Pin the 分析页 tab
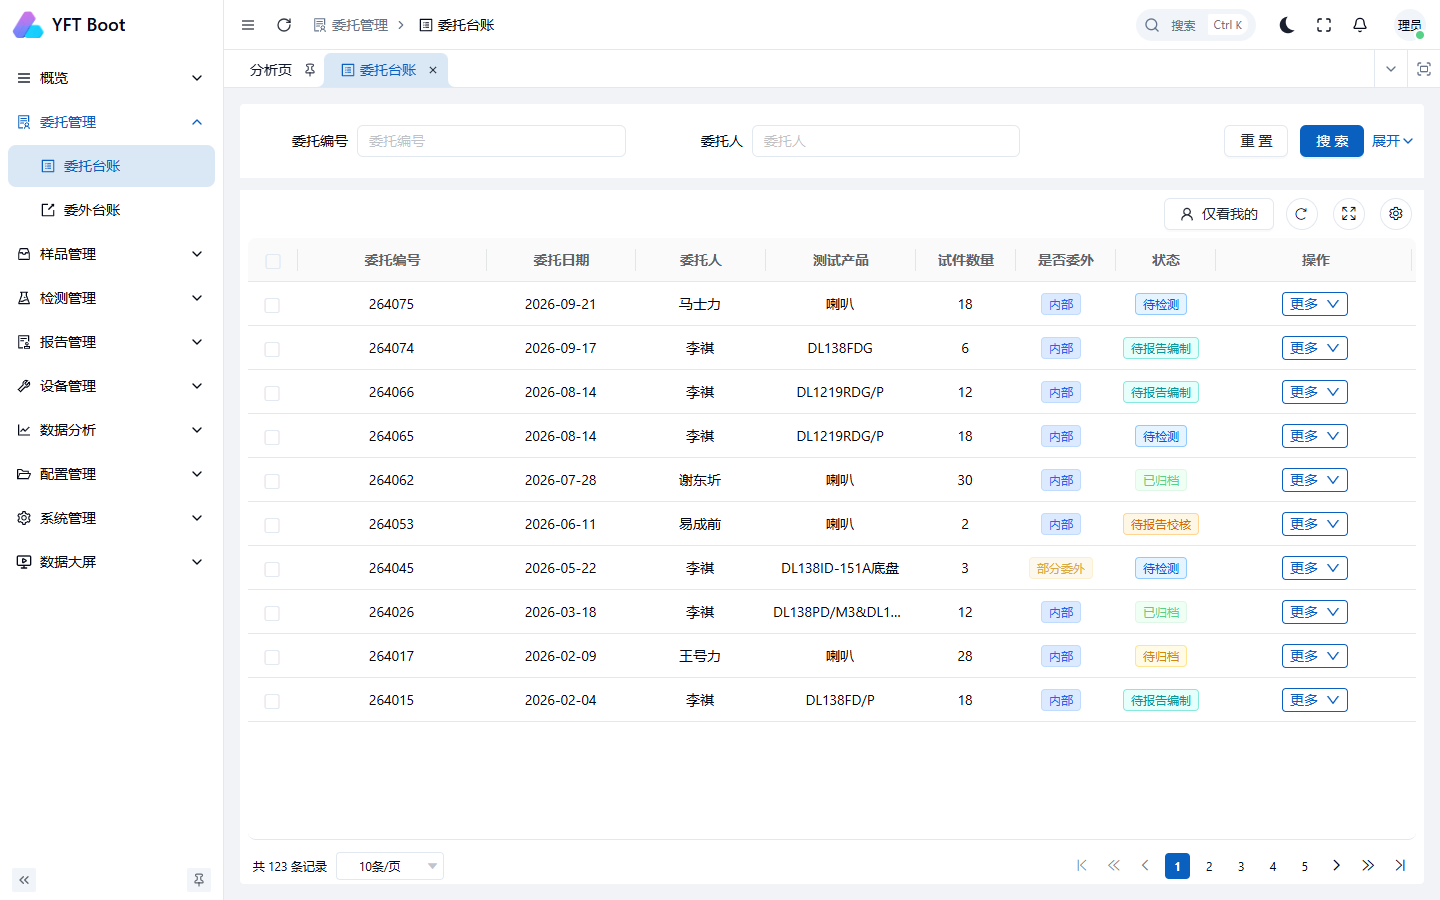1440x900 pixels. pos(310,70)
